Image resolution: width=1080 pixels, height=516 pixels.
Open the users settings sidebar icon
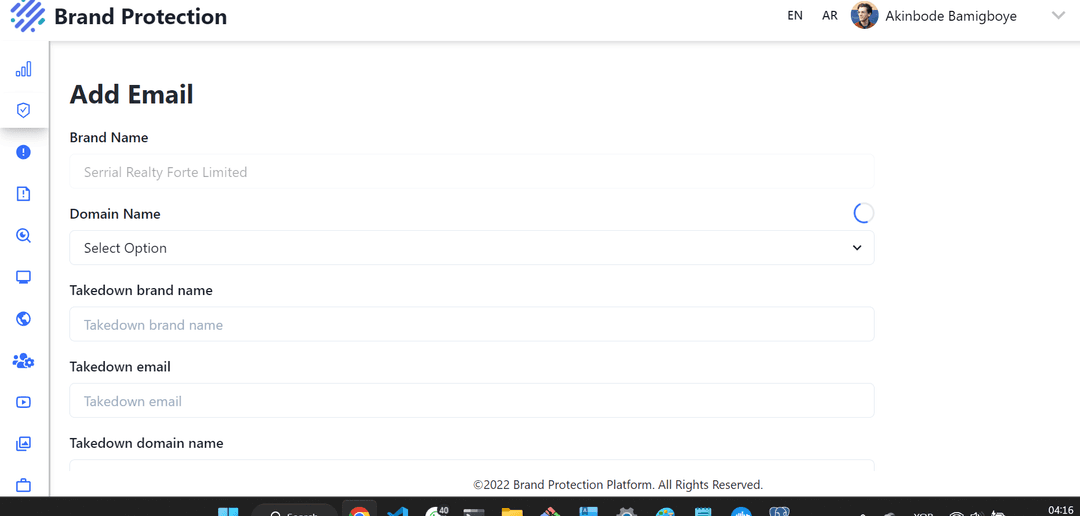click(23, 361)
